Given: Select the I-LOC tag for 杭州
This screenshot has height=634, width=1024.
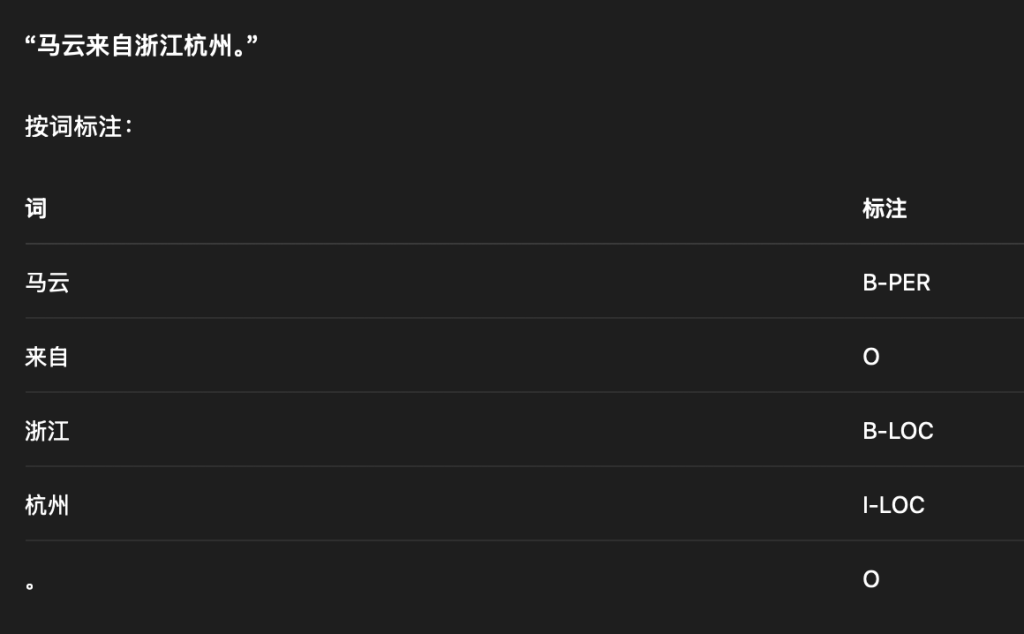Looking at the screenshot, I should 893,505.
